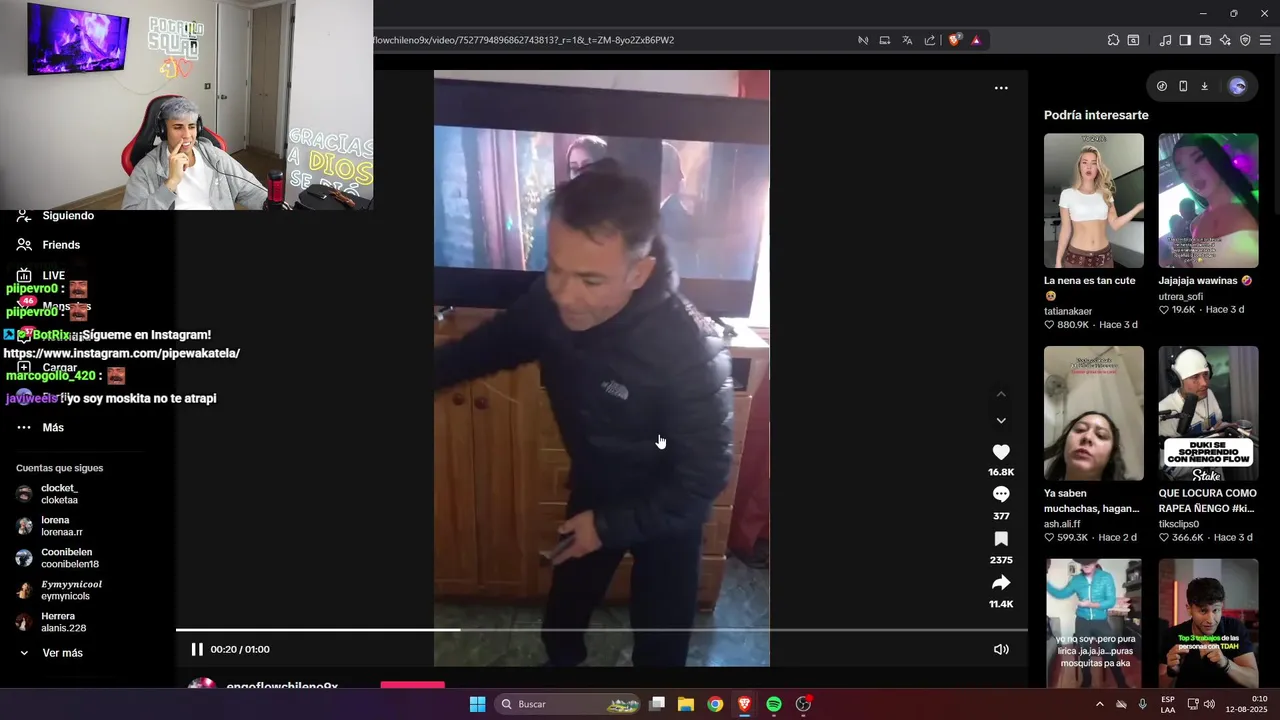1280x720 pixels.
Task: Open Spotify from taskbar
Action: point(774,704)
